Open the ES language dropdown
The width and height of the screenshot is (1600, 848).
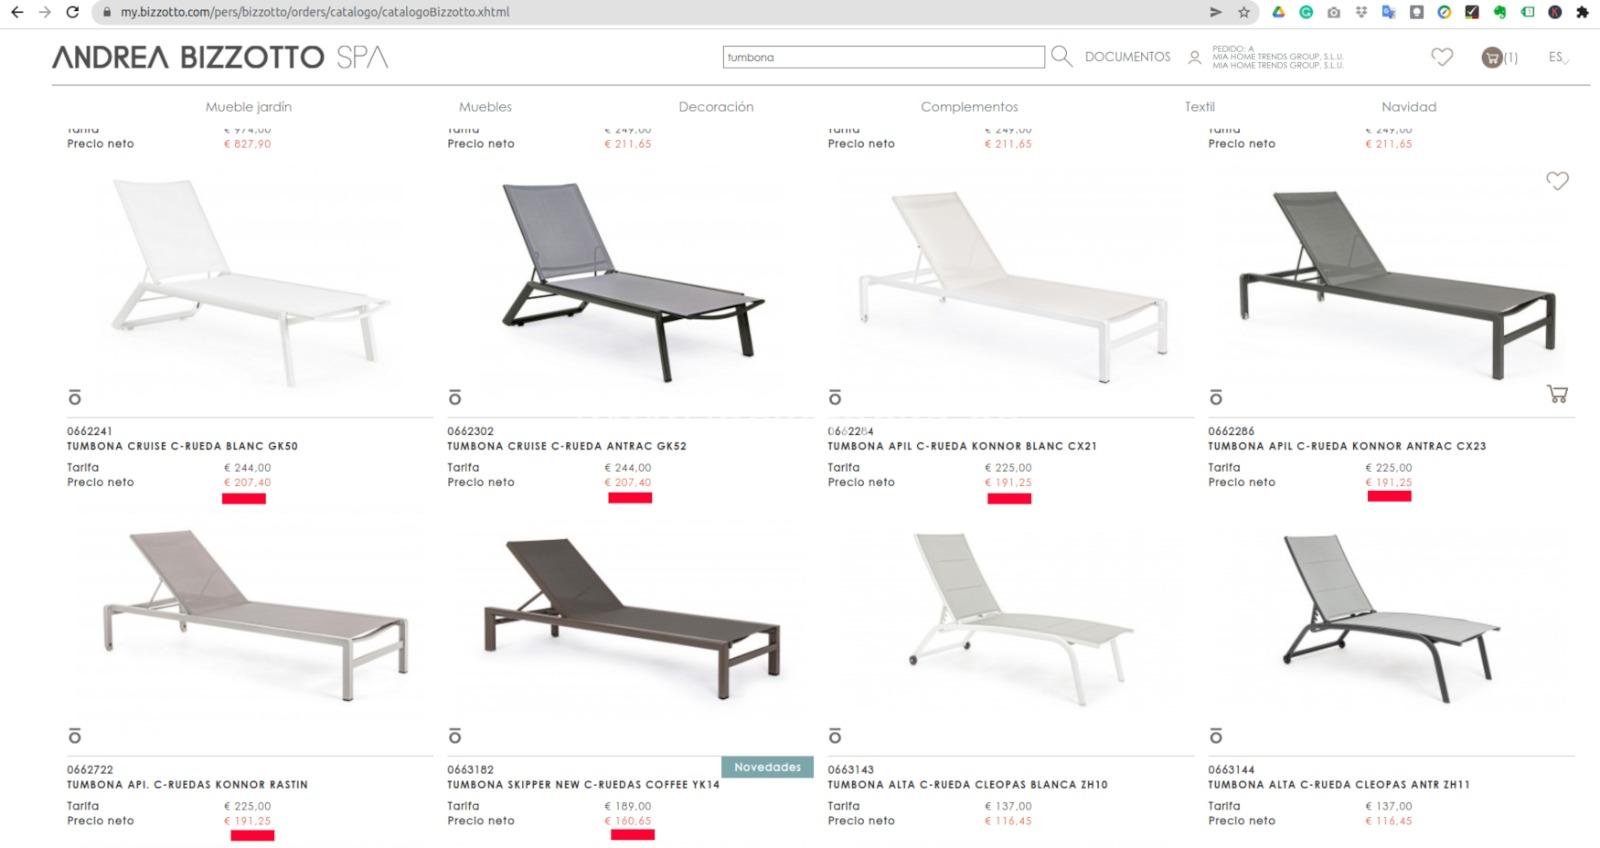pyautogui.click(x=1558, y=57)
